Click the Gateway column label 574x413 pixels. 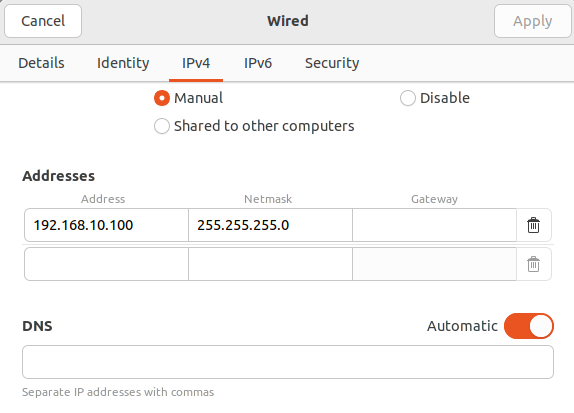point(434,199)
